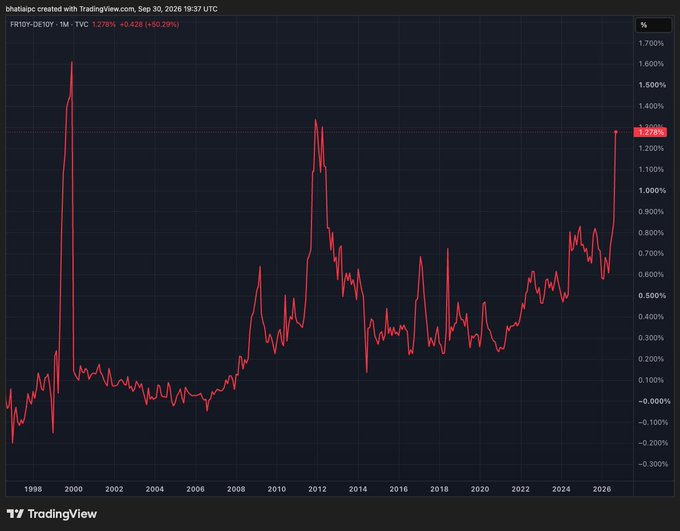Click the 2012 label on time axis
680x531 pixels.
tap(317, 489)
